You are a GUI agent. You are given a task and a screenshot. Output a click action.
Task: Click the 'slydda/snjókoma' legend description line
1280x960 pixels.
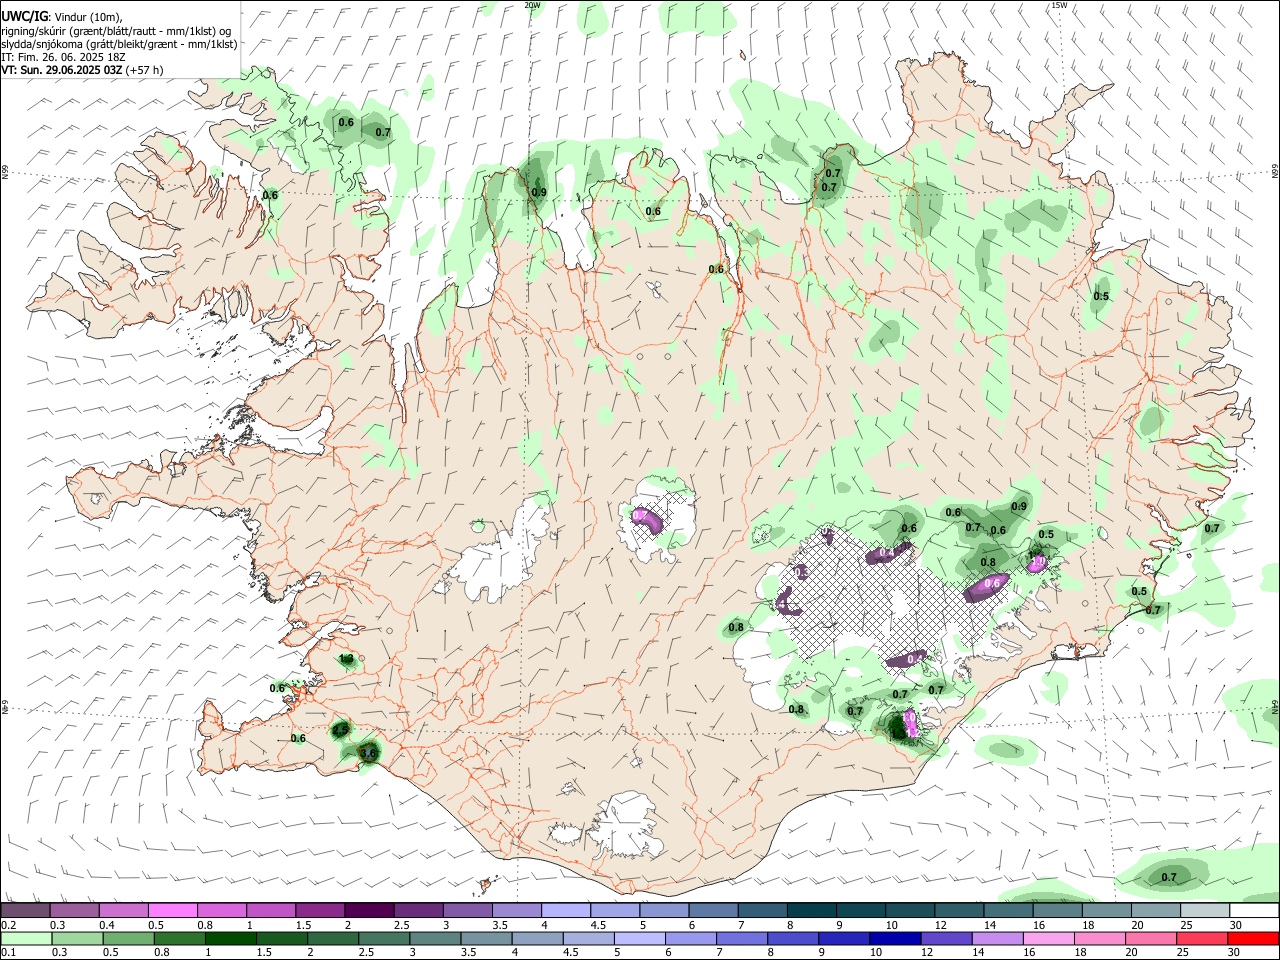pos(119,44)
